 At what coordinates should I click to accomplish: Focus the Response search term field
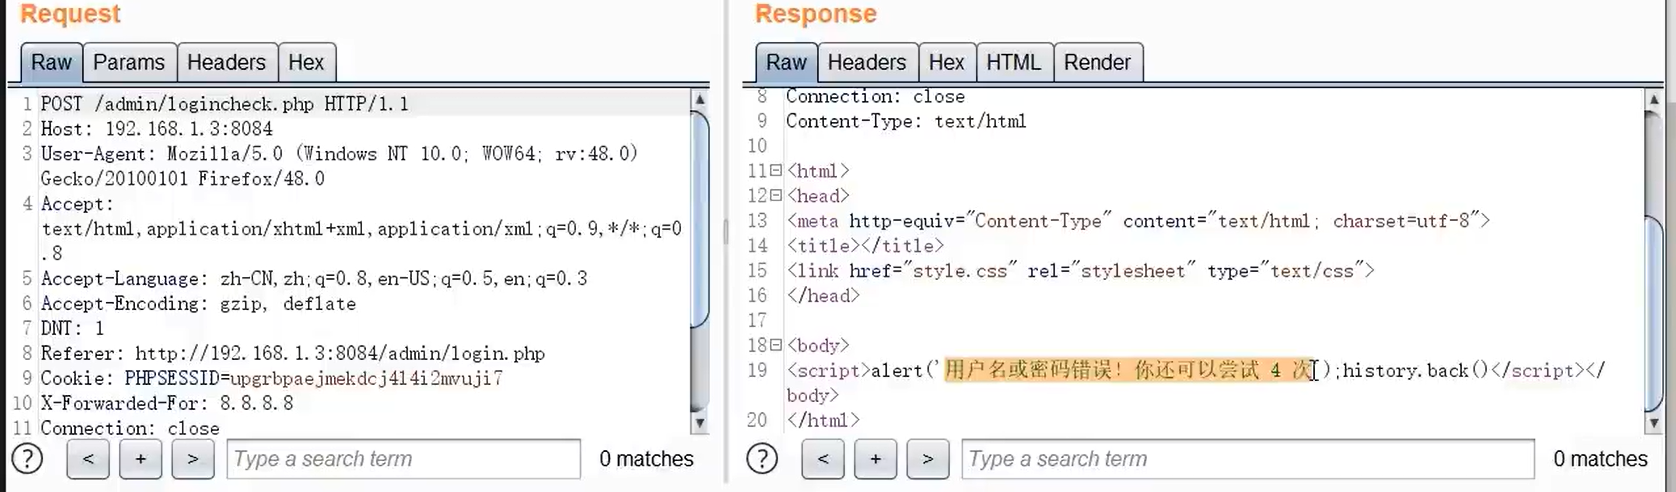[x=1248, y=459]
